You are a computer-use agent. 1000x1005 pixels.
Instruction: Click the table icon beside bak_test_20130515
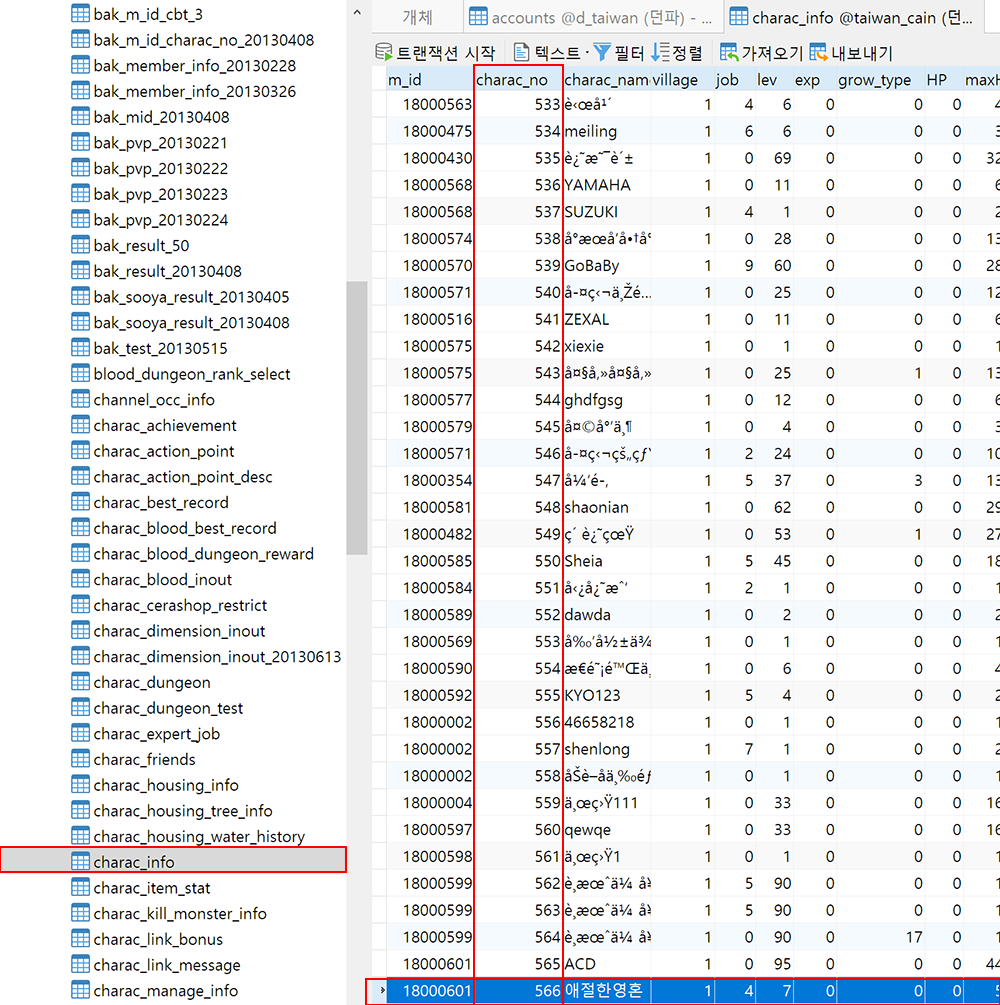[x=80, y=348]
